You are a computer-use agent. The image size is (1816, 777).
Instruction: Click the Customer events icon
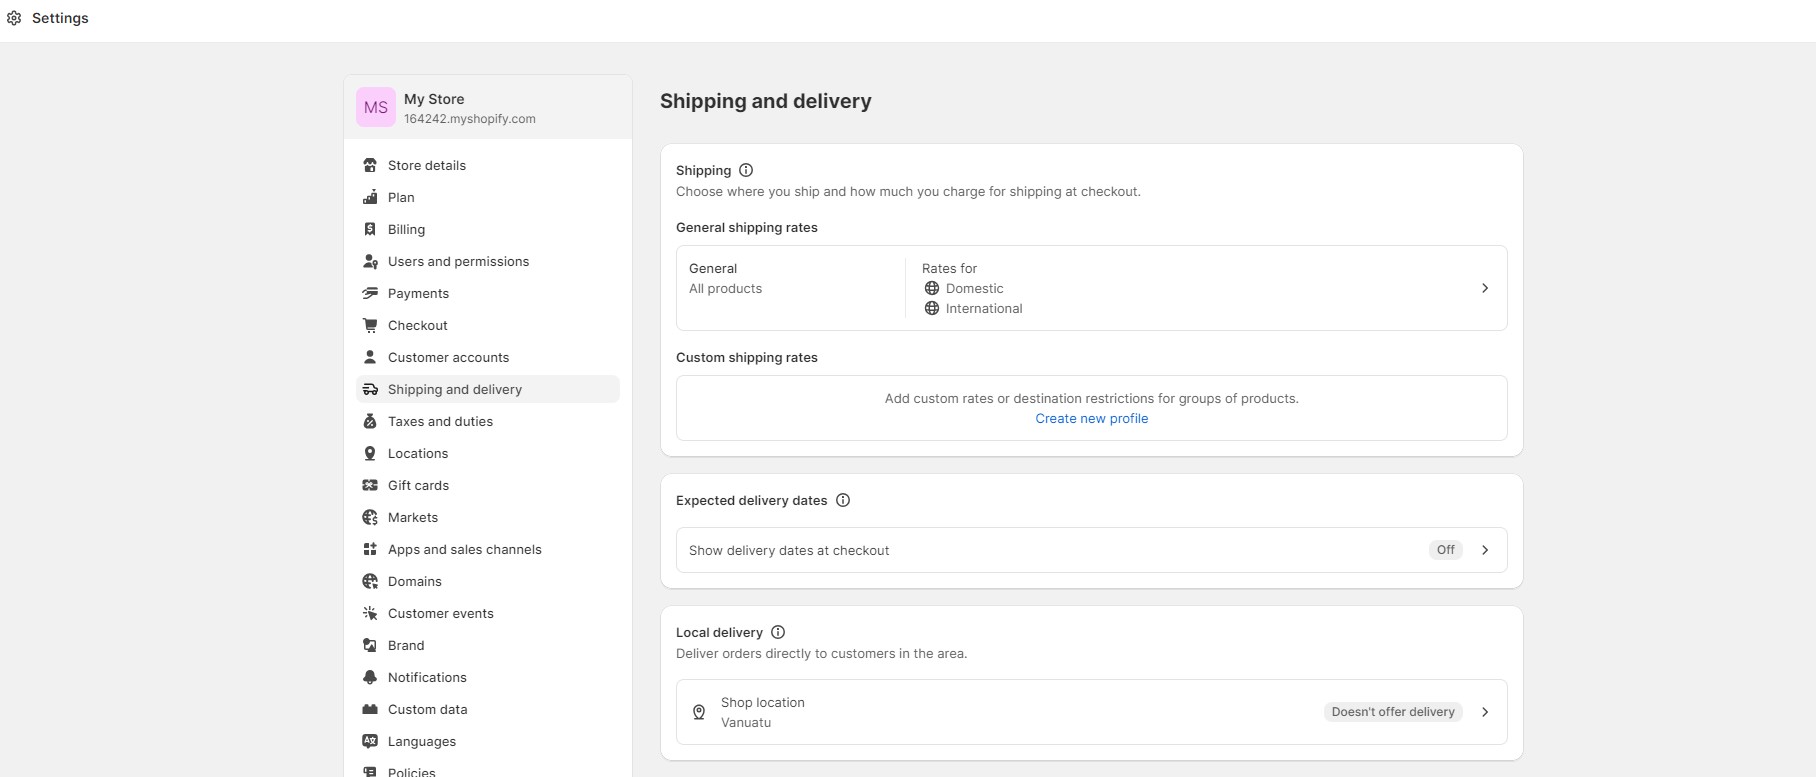370,613
